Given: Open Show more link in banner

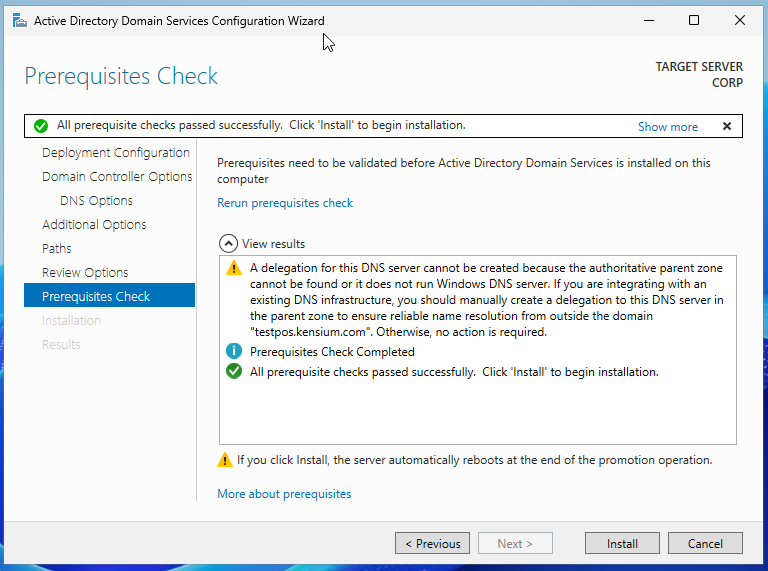Looking at the screenshot, I should tap(668, 127).
